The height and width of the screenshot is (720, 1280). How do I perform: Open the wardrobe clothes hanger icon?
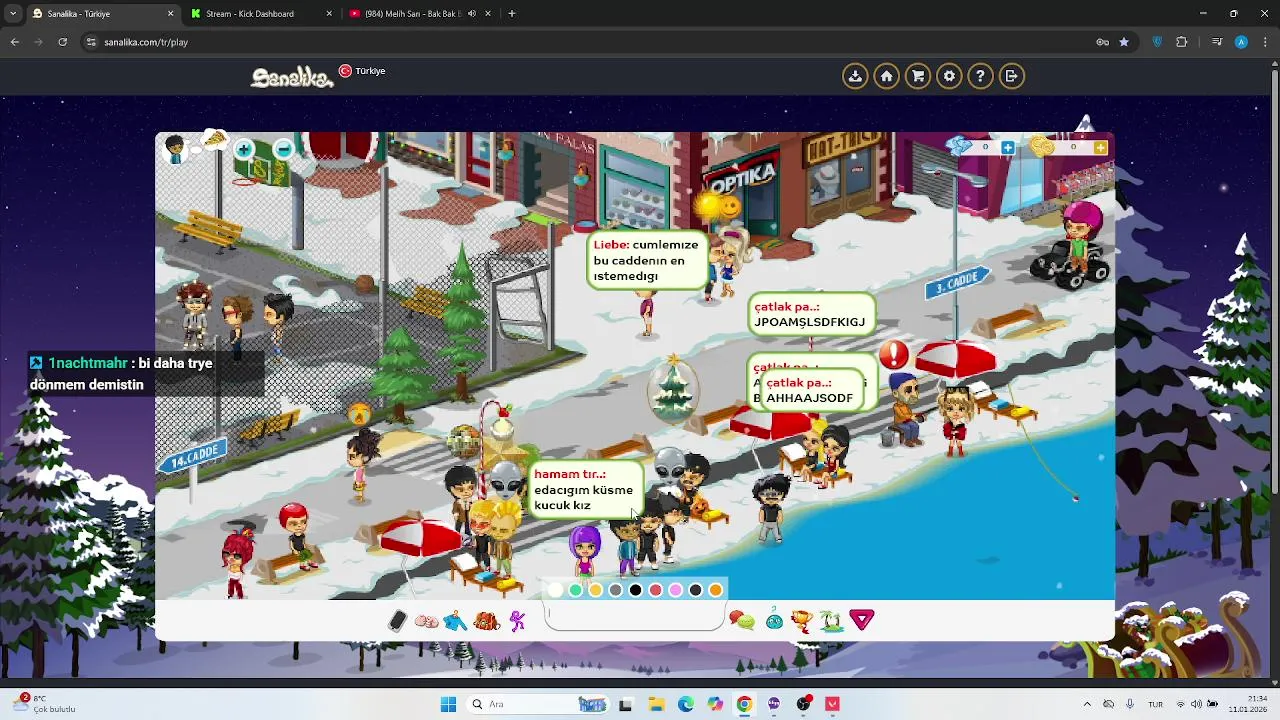(456, 621)
